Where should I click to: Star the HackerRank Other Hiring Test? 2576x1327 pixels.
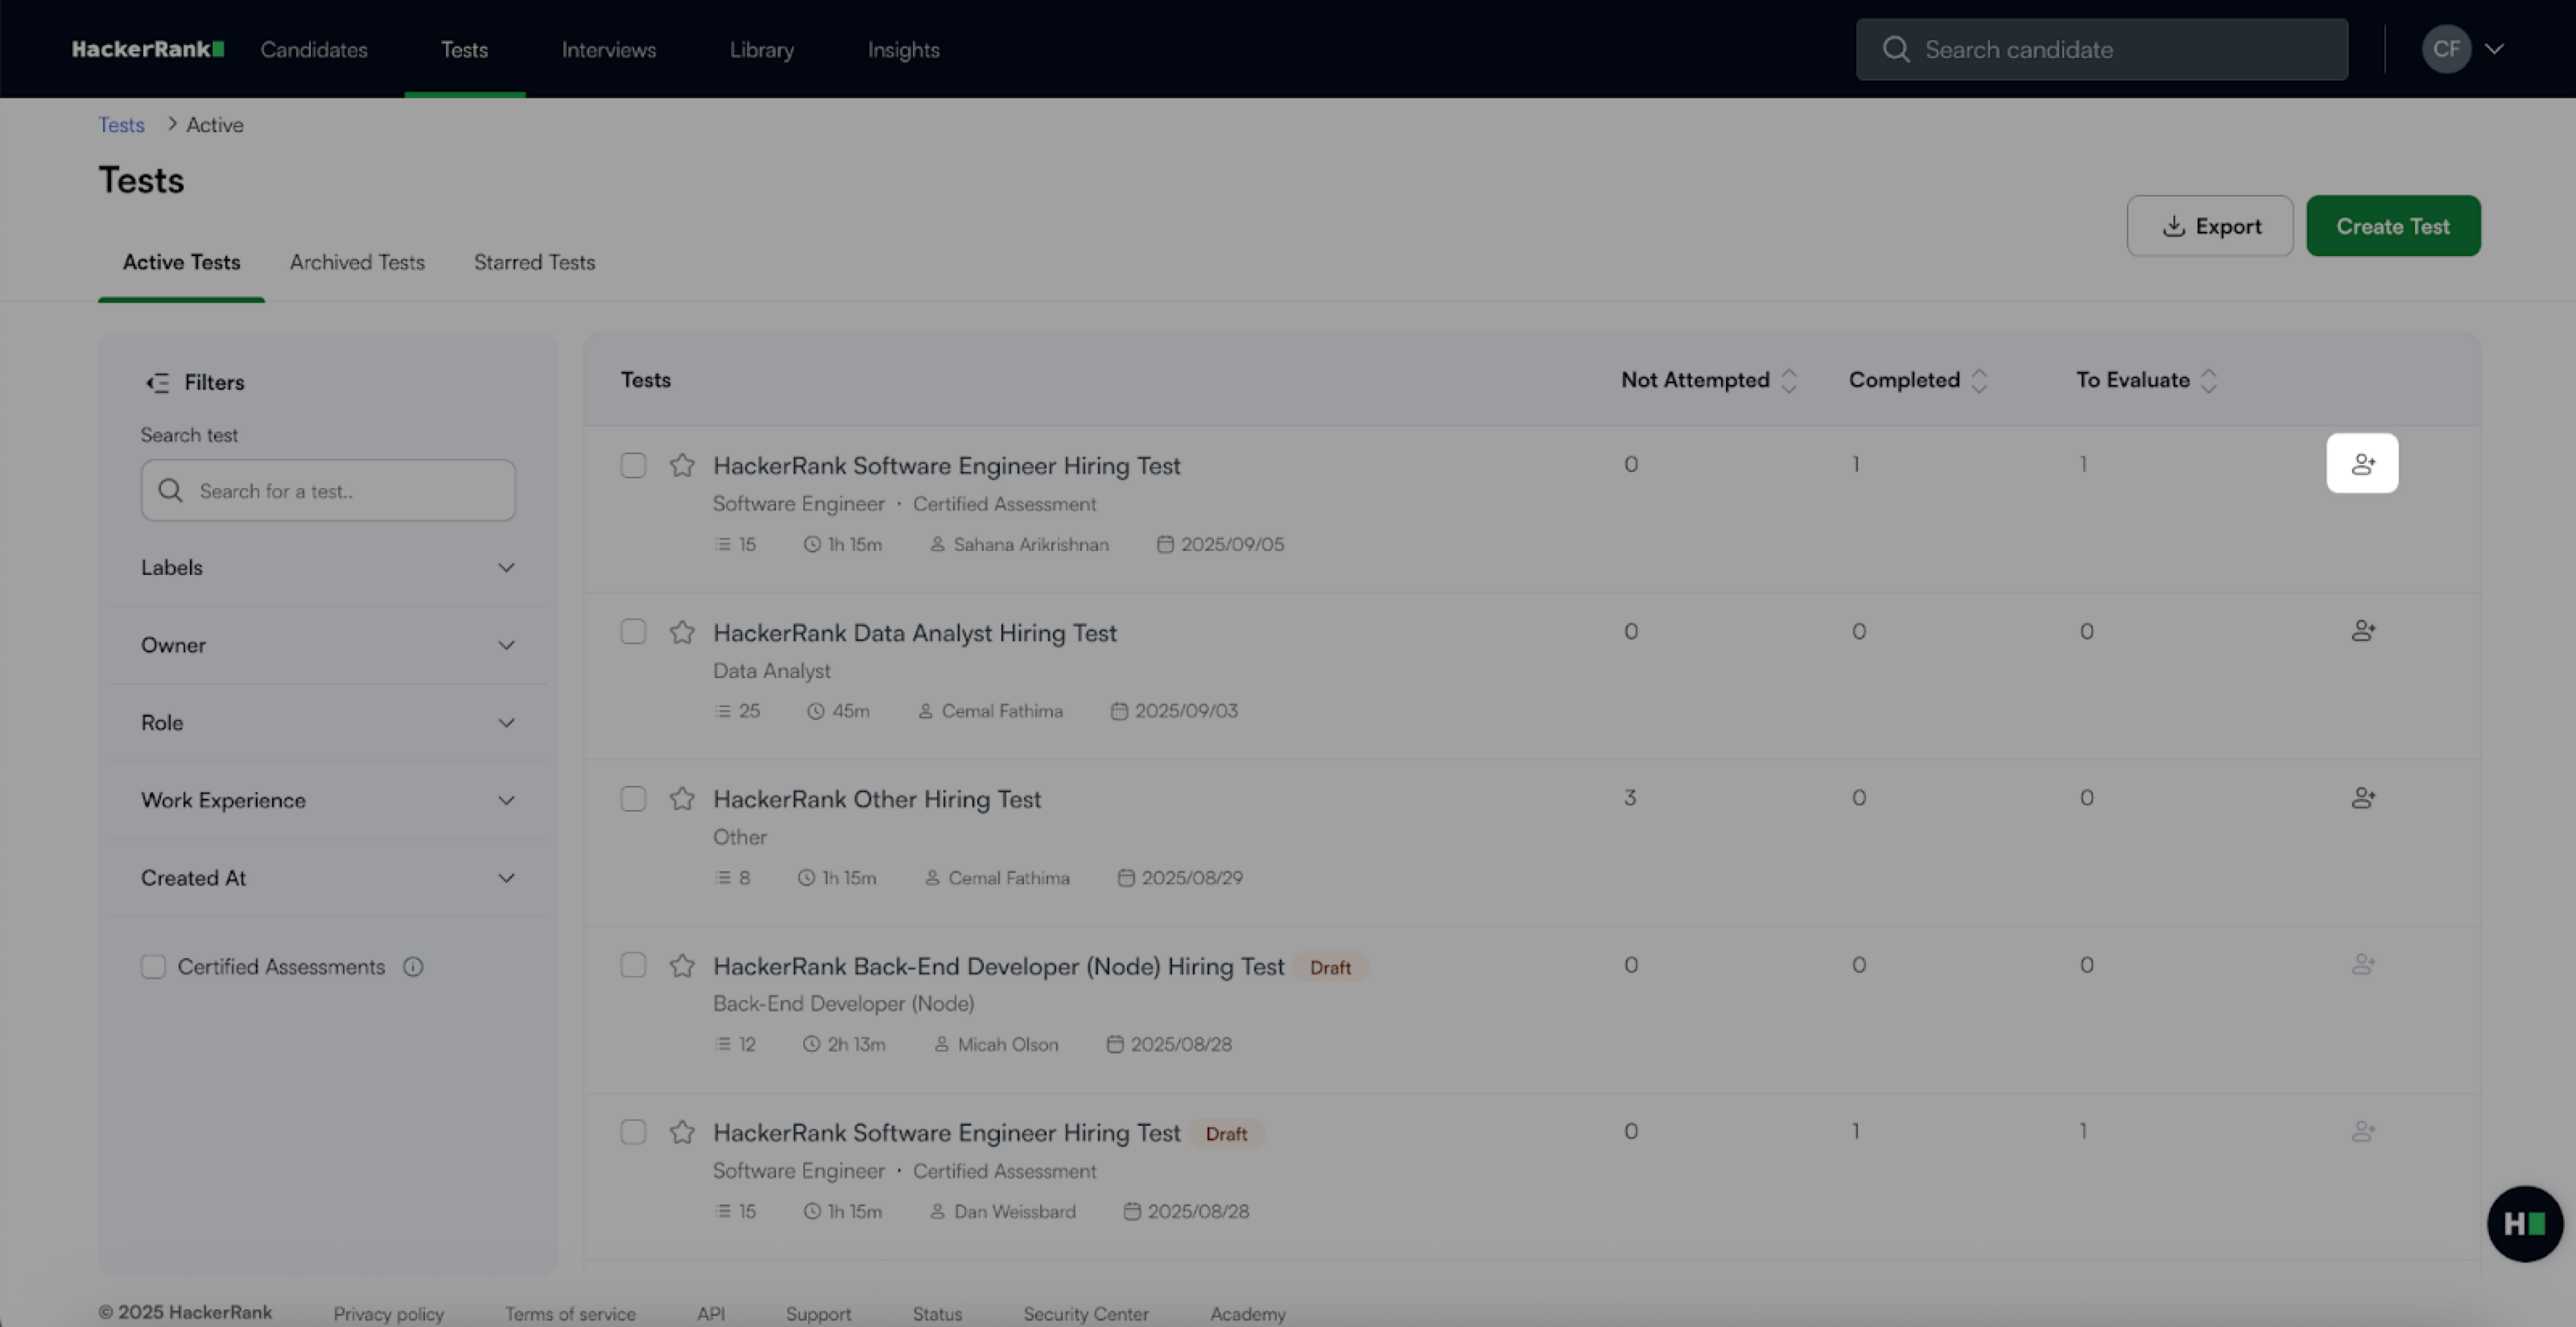click(x=682, y=798)
